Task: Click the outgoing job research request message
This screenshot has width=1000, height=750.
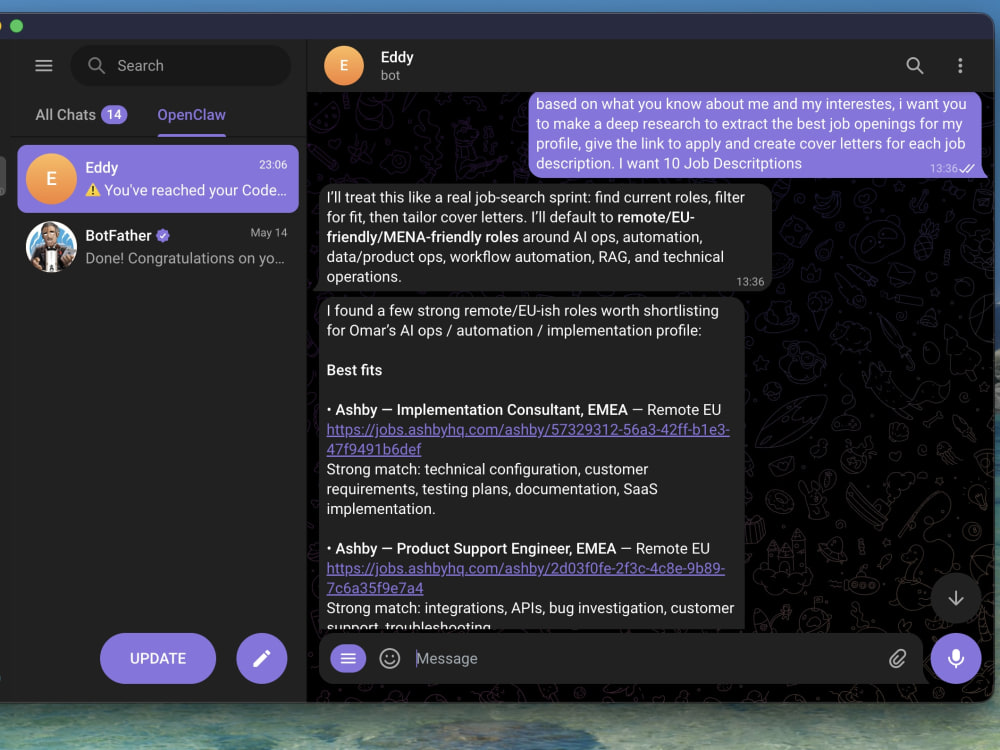Action: pyautogui.click(x=755, y=135)
